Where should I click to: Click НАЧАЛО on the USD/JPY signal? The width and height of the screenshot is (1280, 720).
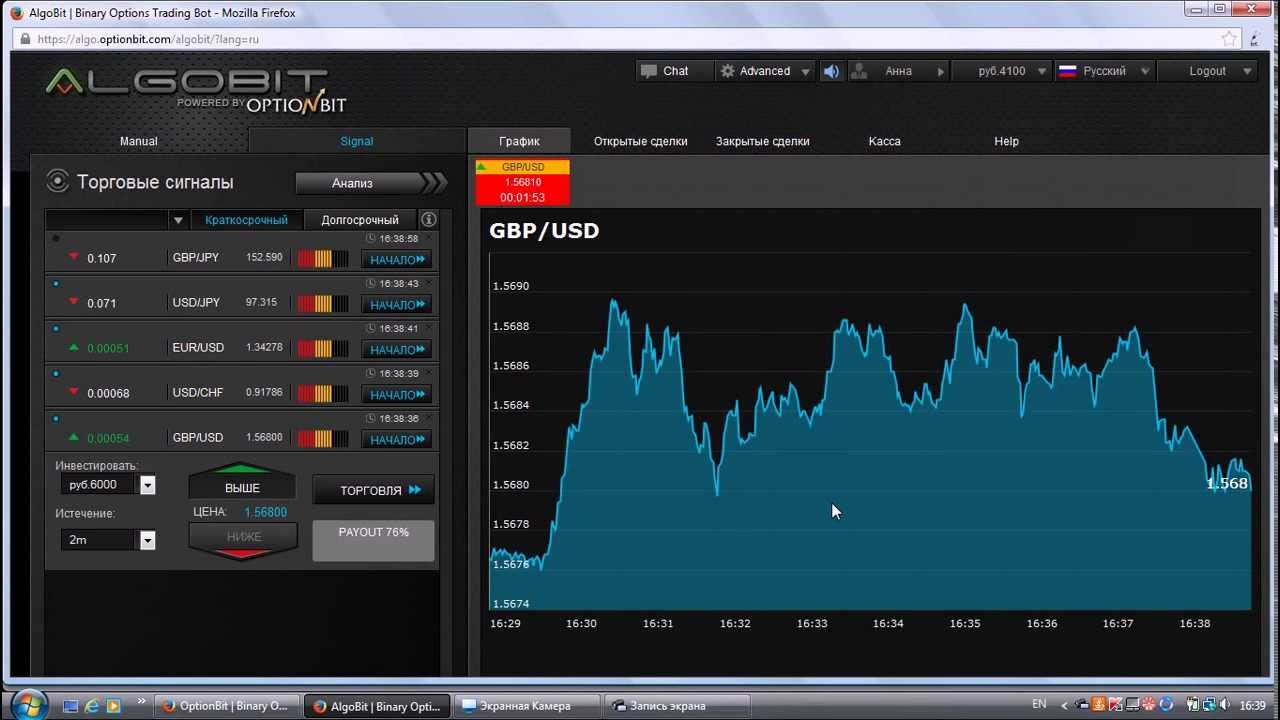click(396, 305)
